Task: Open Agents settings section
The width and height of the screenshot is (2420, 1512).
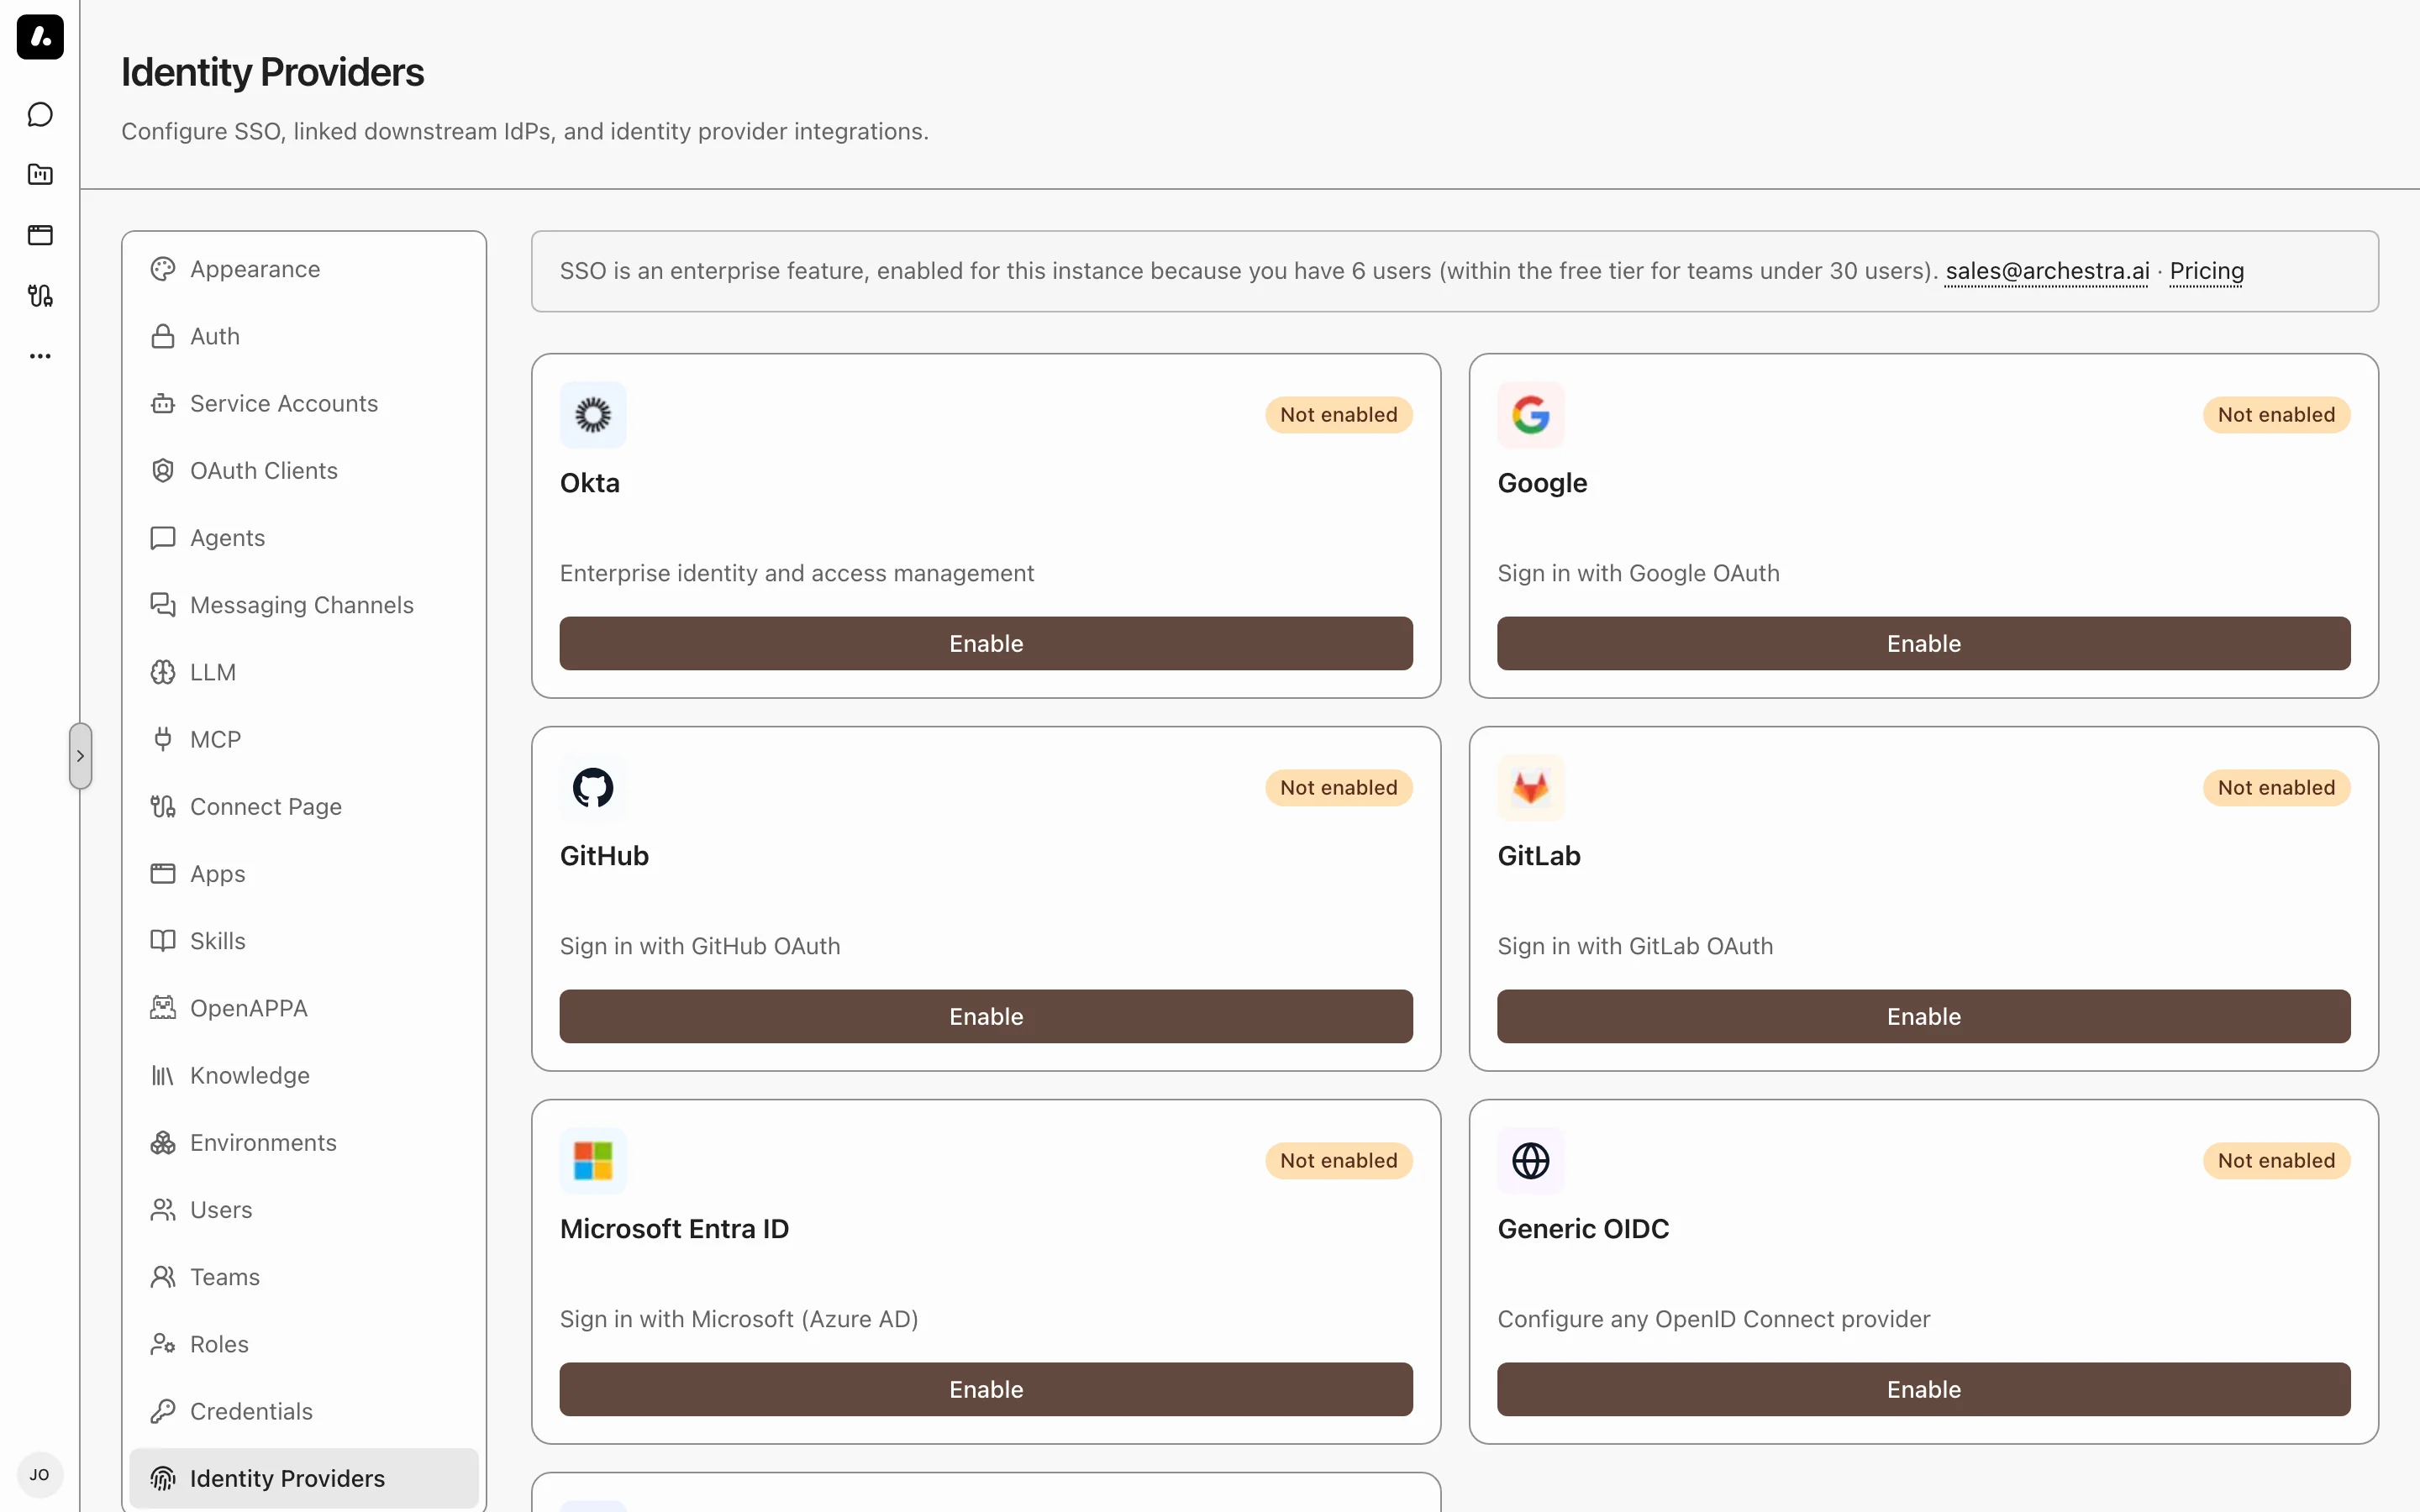Action: [304, 538]
